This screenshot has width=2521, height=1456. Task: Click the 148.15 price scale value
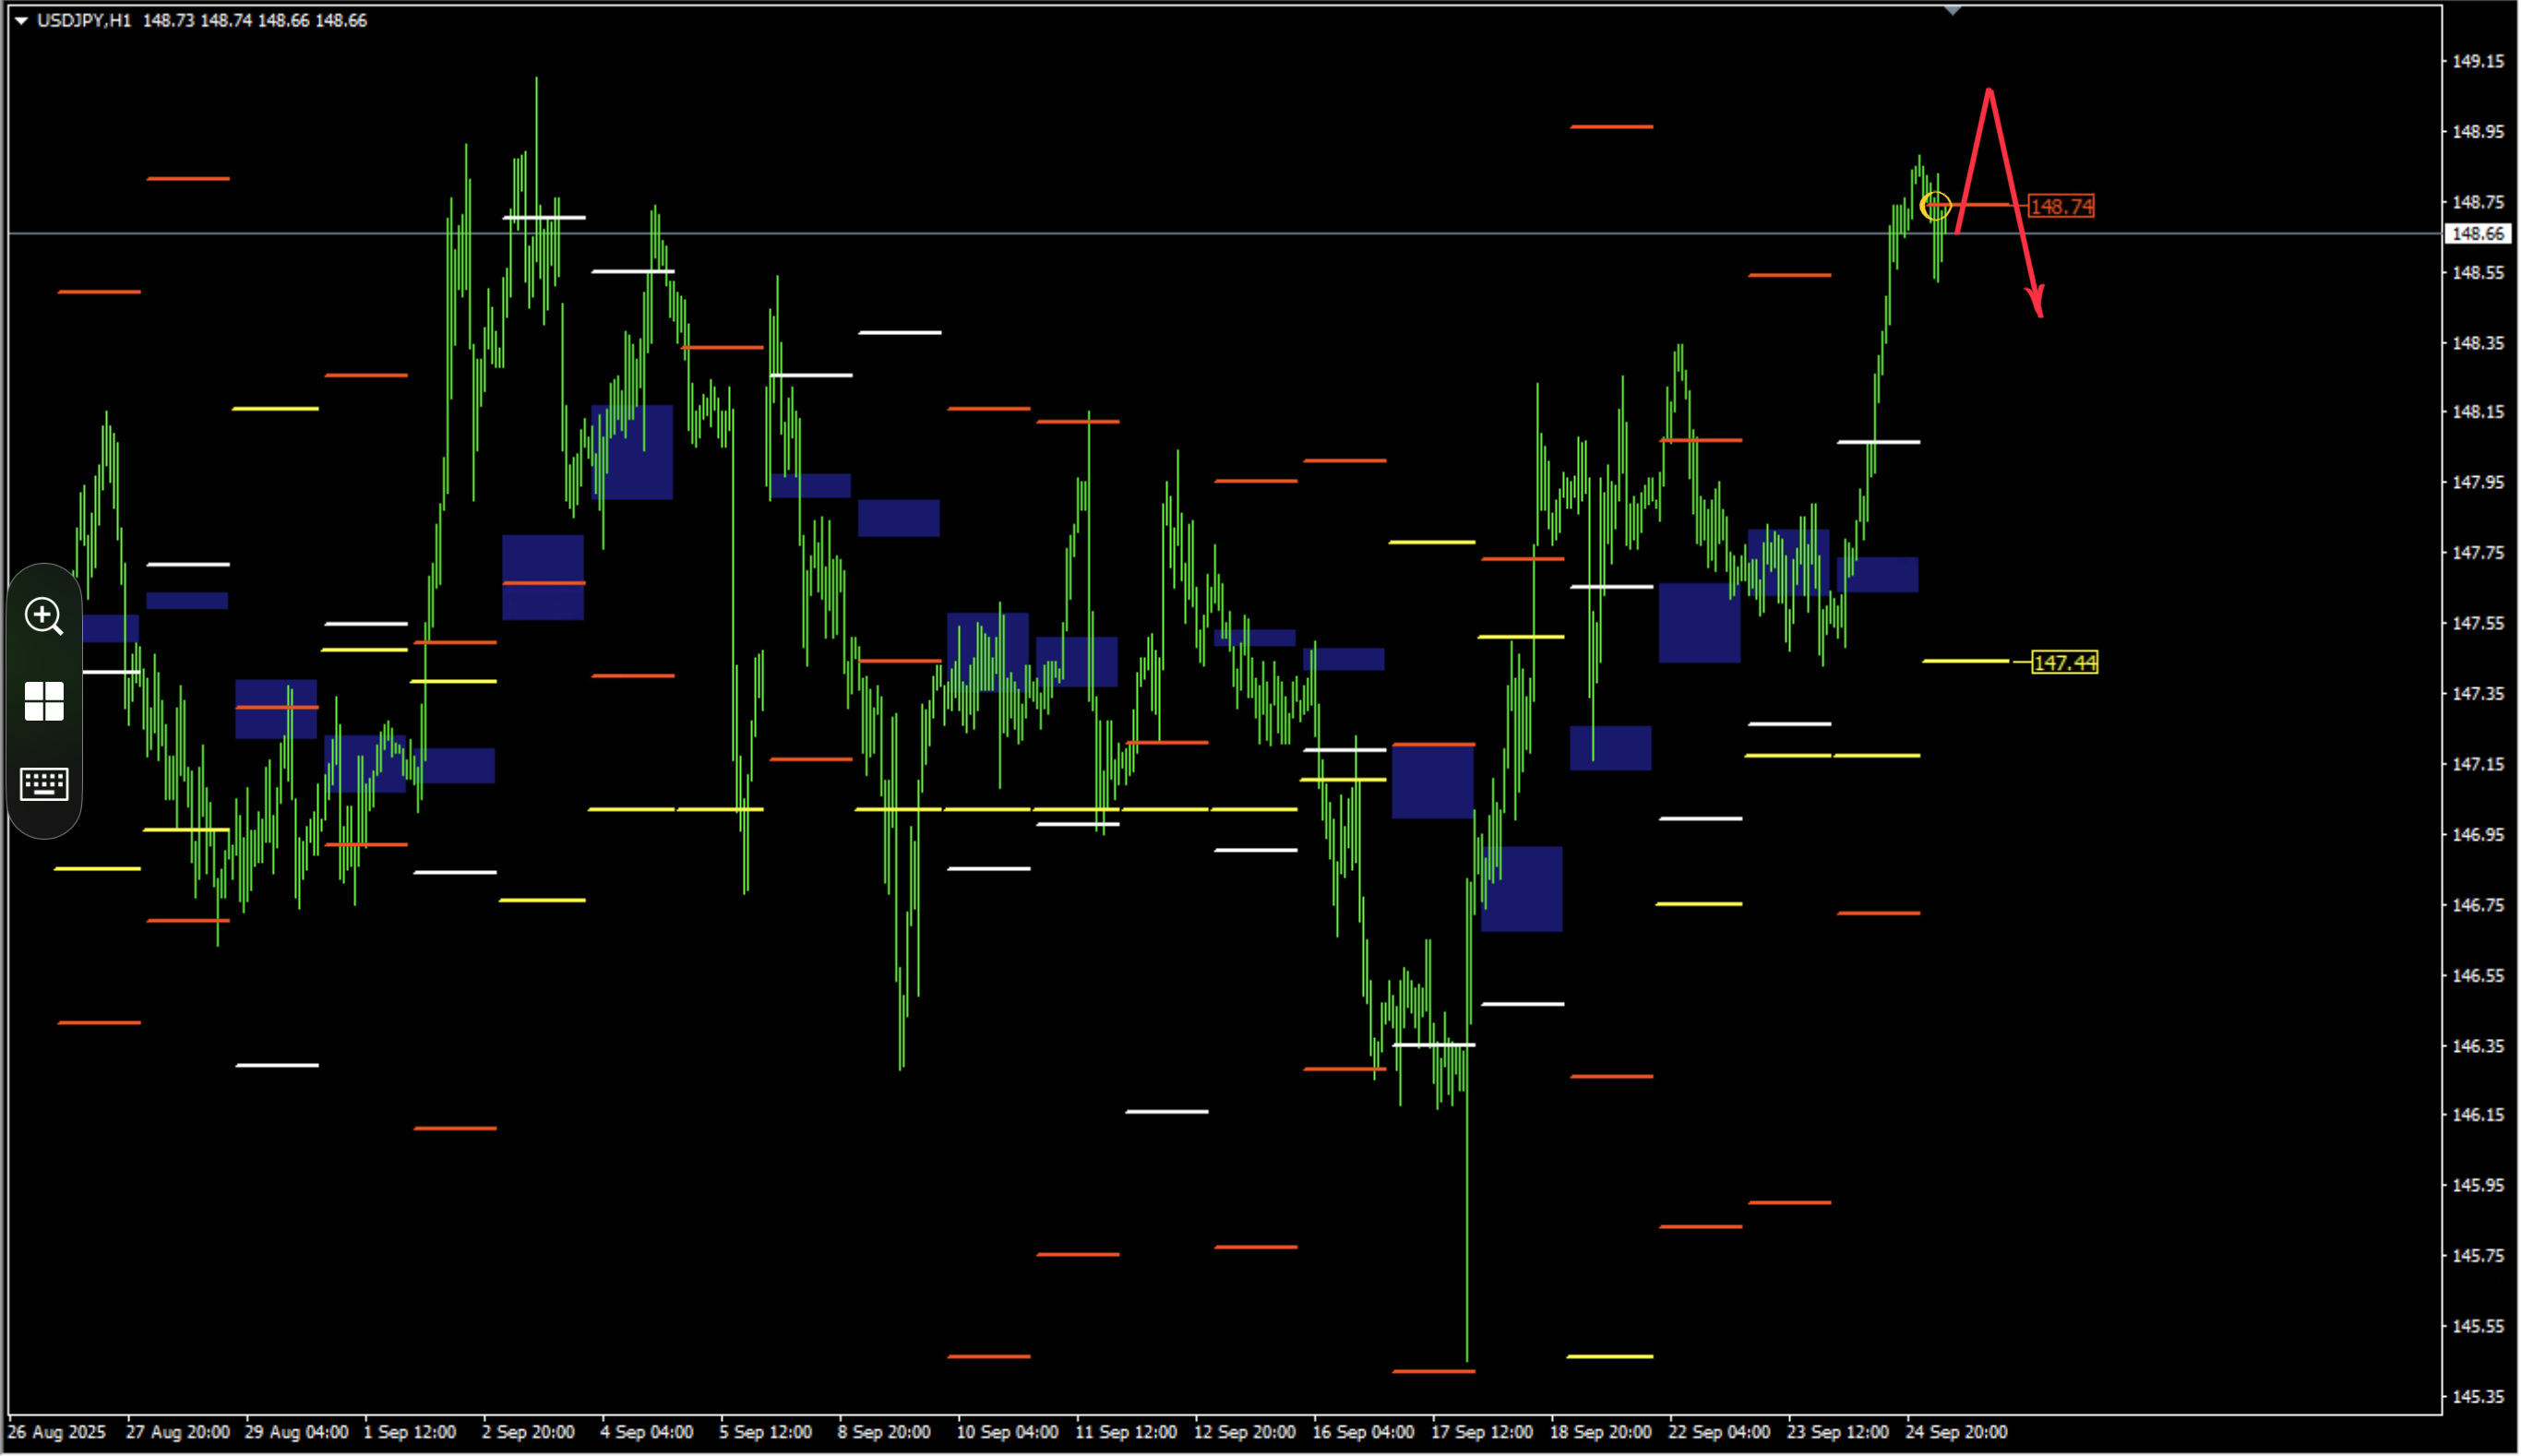(x=2478, y=412)
